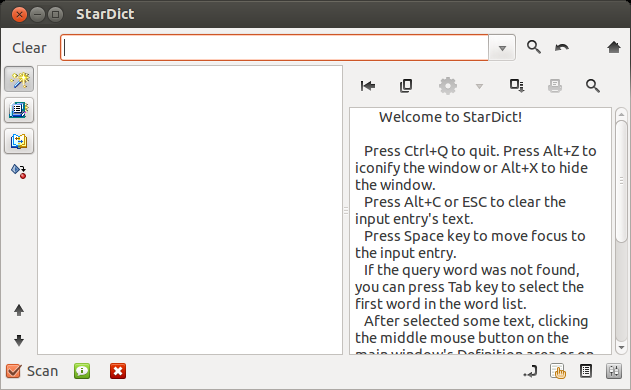Maximize the StarDict window

[56, 14]
